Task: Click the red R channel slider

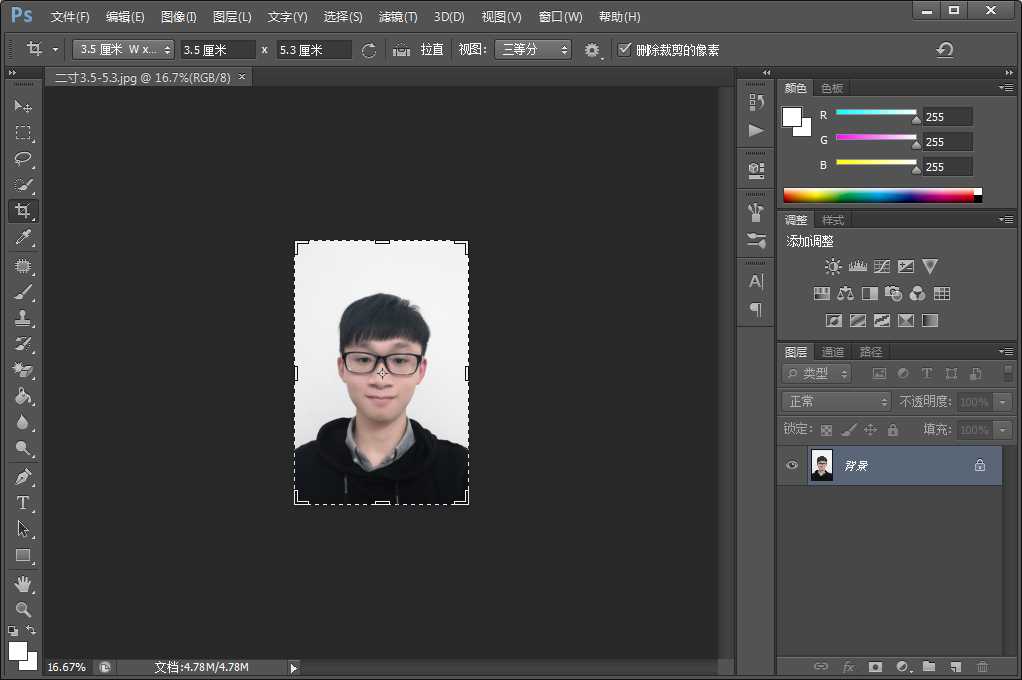Action: pyautogui.click(x=876, y=112)
